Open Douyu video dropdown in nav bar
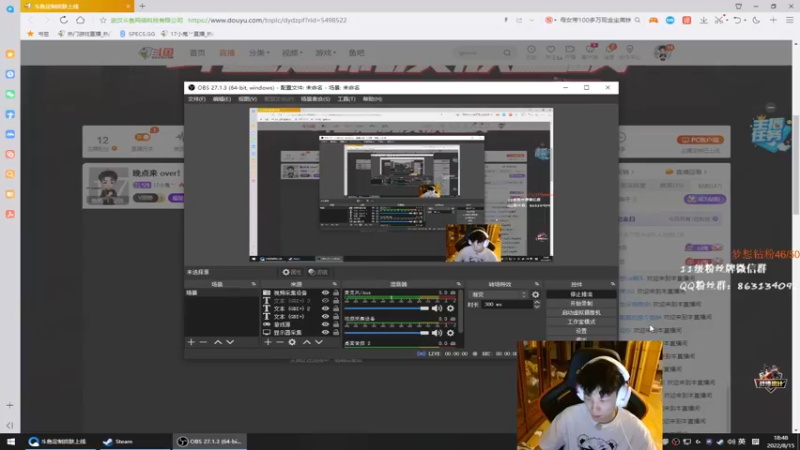 coord(292,53)
